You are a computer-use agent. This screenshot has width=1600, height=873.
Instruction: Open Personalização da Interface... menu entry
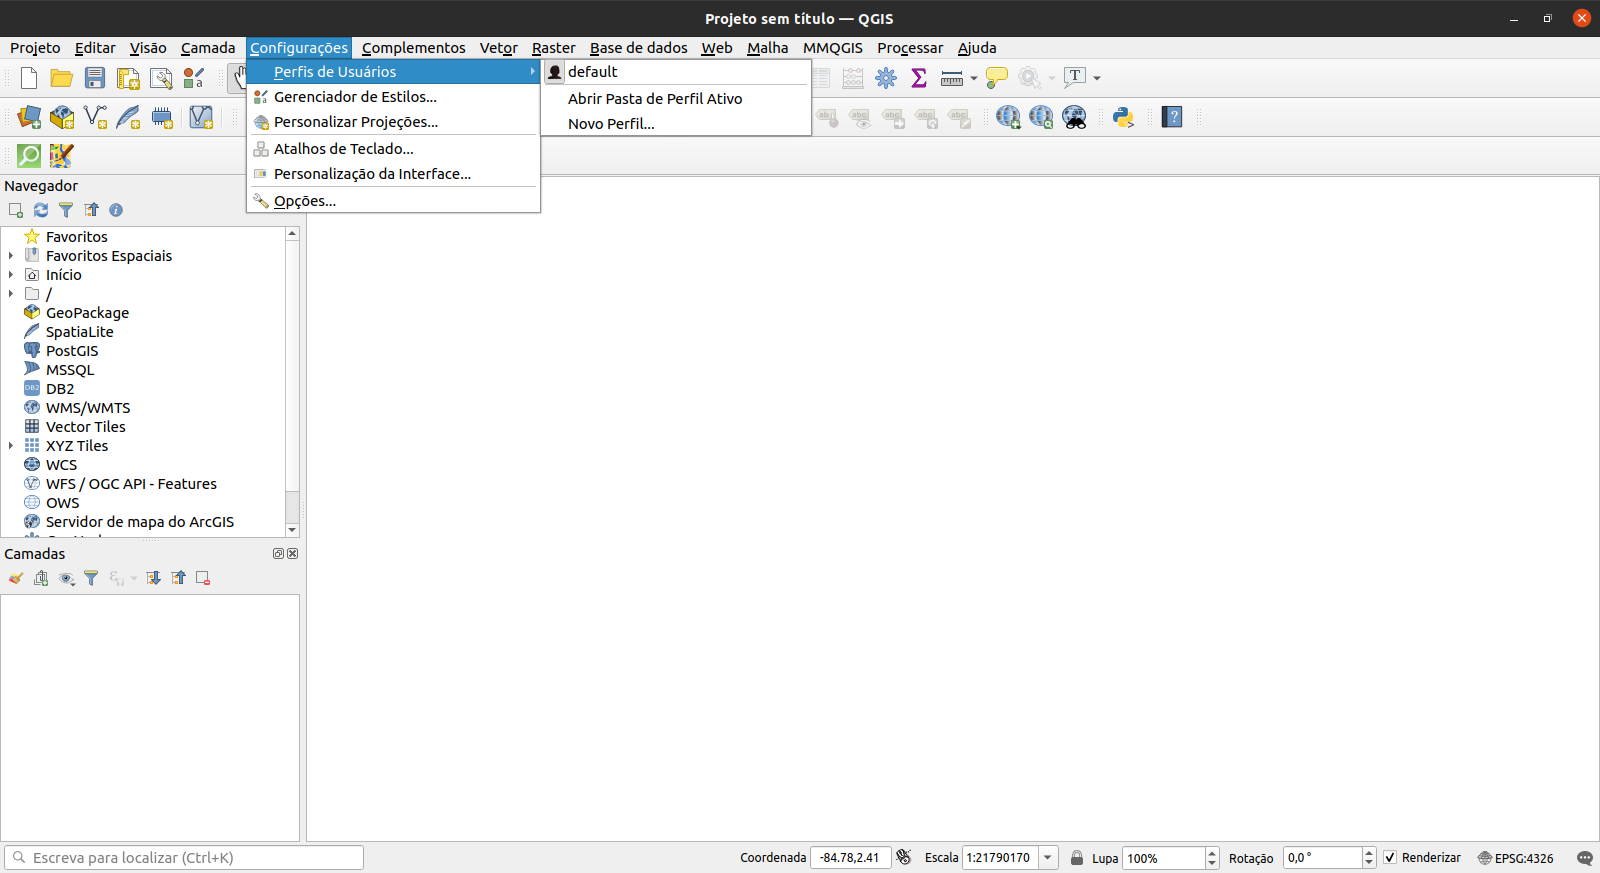(x=393, y=174)
